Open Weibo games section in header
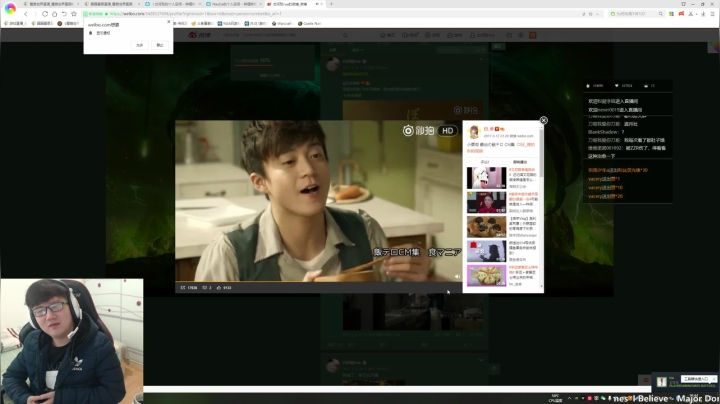720x404 pixels. coord(454,35)
